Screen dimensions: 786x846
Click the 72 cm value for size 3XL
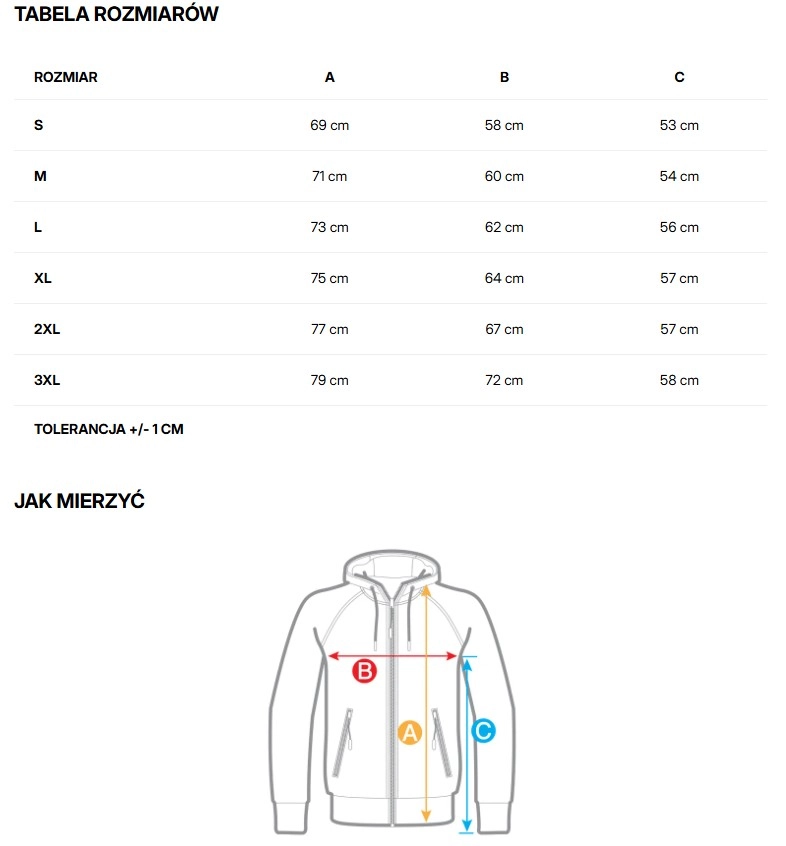pos(504,380)
